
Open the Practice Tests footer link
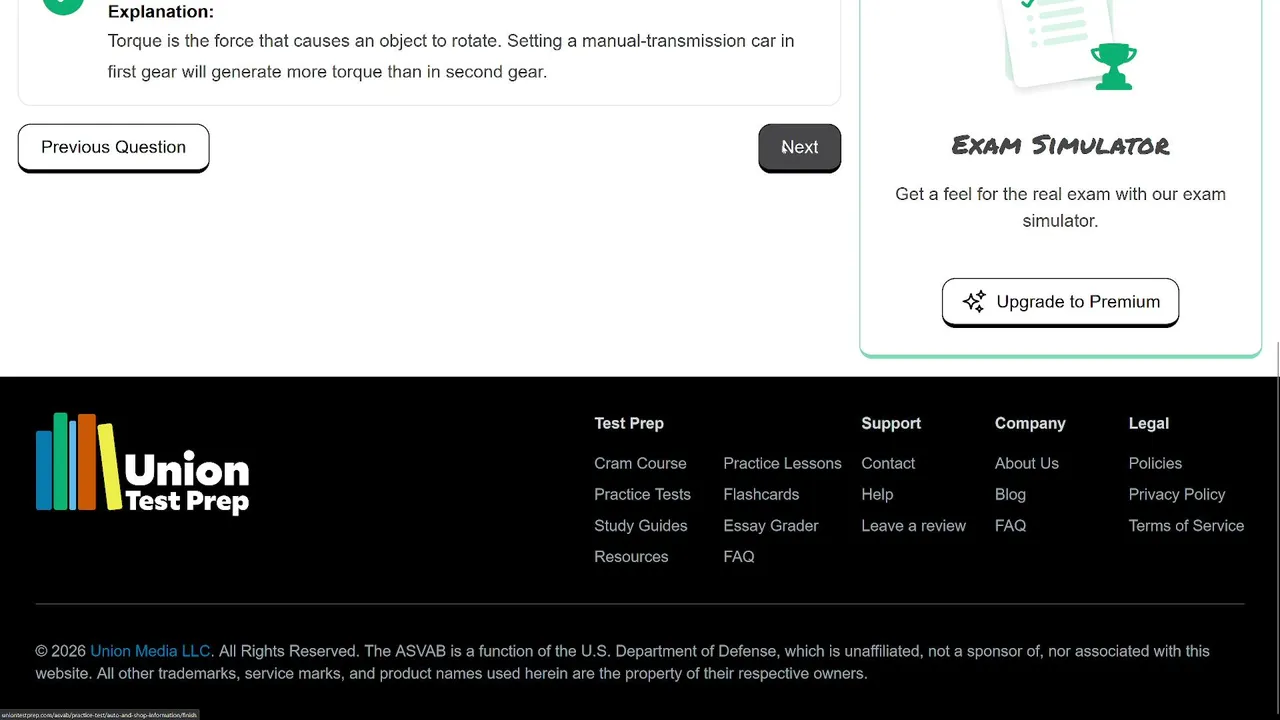642,494
